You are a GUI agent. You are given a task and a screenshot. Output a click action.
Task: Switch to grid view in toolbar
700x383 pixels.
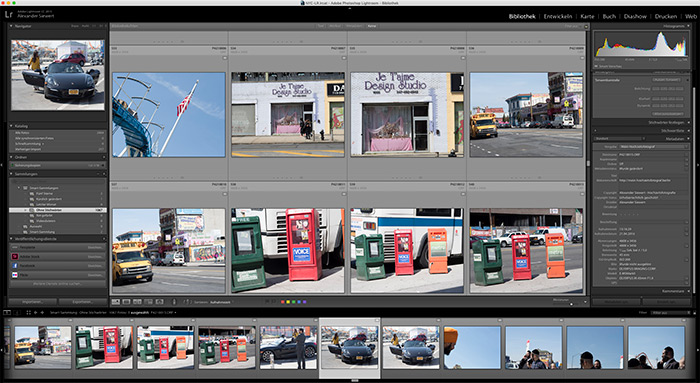(116, 302)
